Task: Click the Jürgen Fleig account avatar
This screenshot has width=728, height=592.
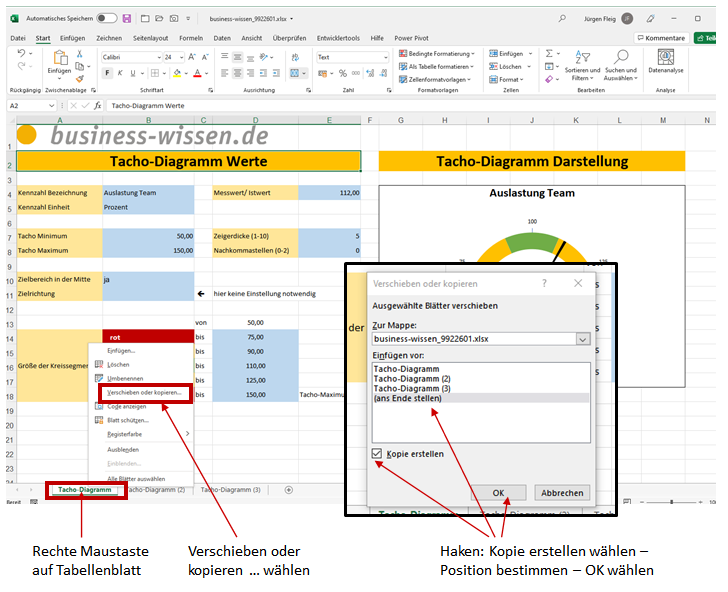Action: click(627, 19)
